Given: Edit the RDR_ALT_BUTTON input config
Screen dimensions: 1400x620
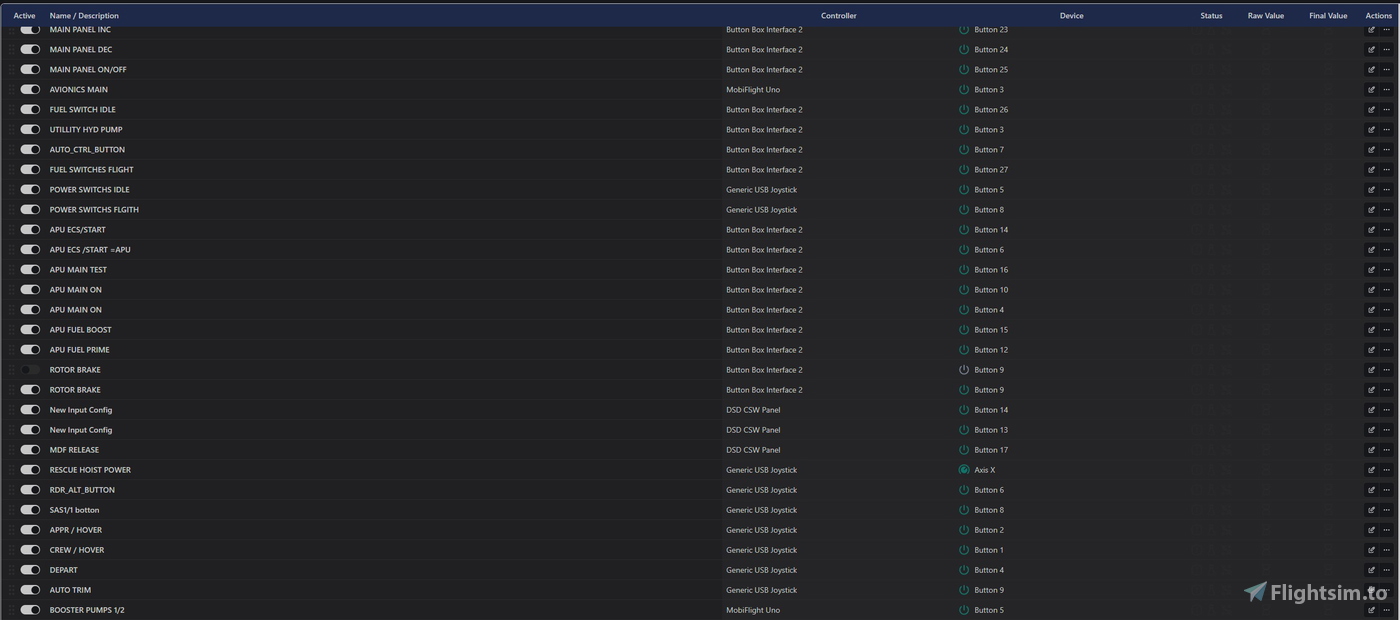Looking at the screenshot, I should [1371, 490].
